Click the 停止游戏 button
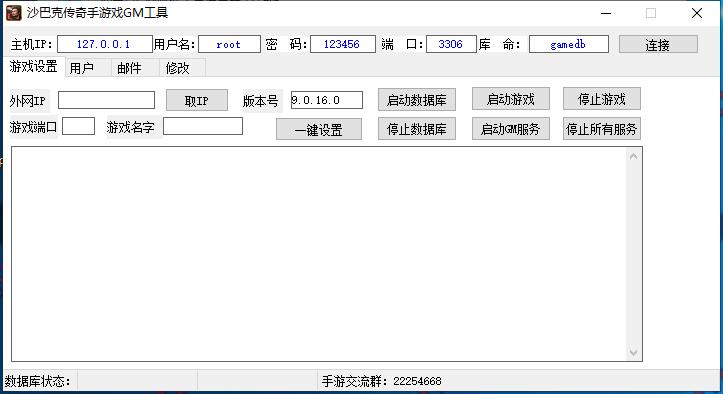 [x=602, y=99]
